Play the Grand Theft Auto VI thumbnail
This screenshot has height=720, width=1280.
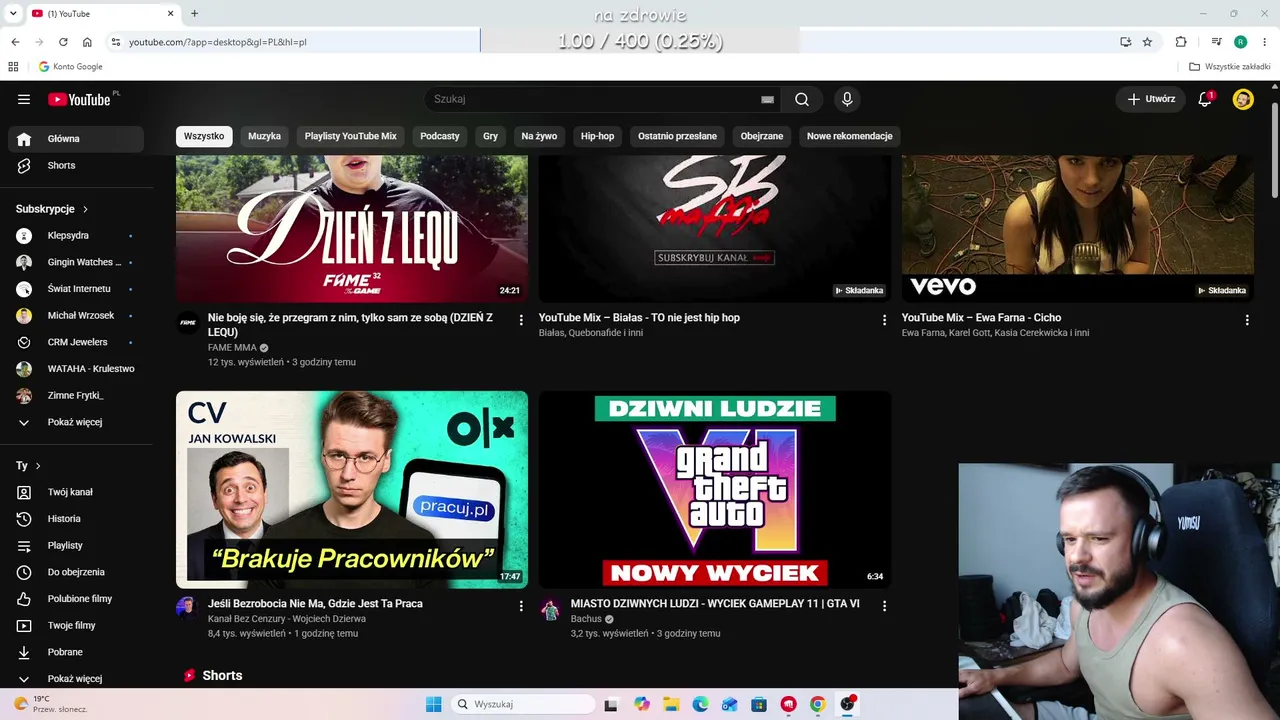715,489
